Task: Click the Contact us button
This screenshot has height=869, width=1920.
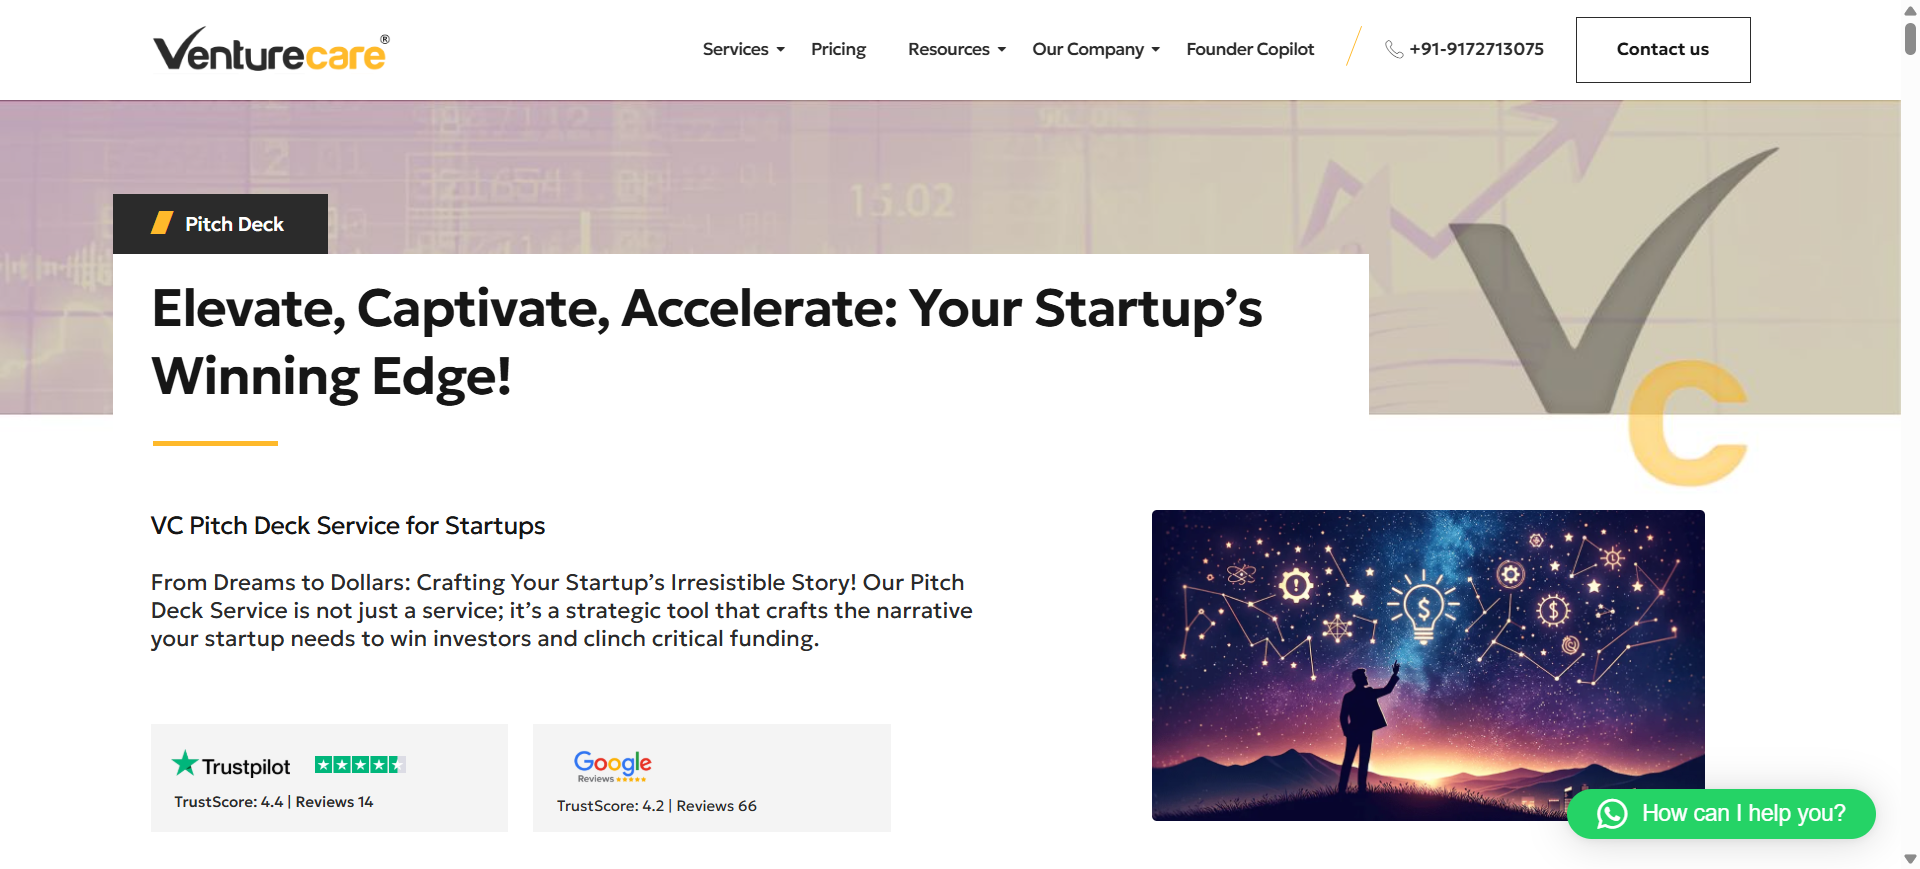Action: [x=1662, y=49]
